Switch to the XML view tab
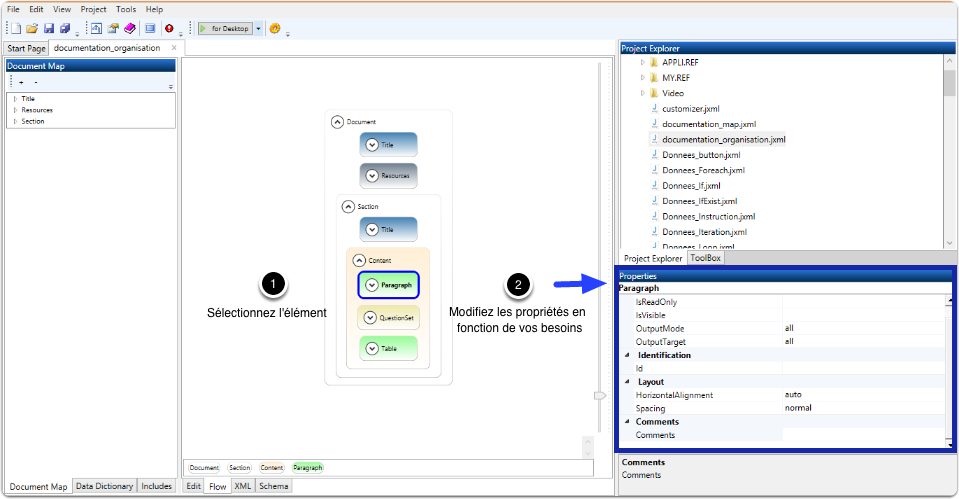The image size is (959, 499). point(242,486)
